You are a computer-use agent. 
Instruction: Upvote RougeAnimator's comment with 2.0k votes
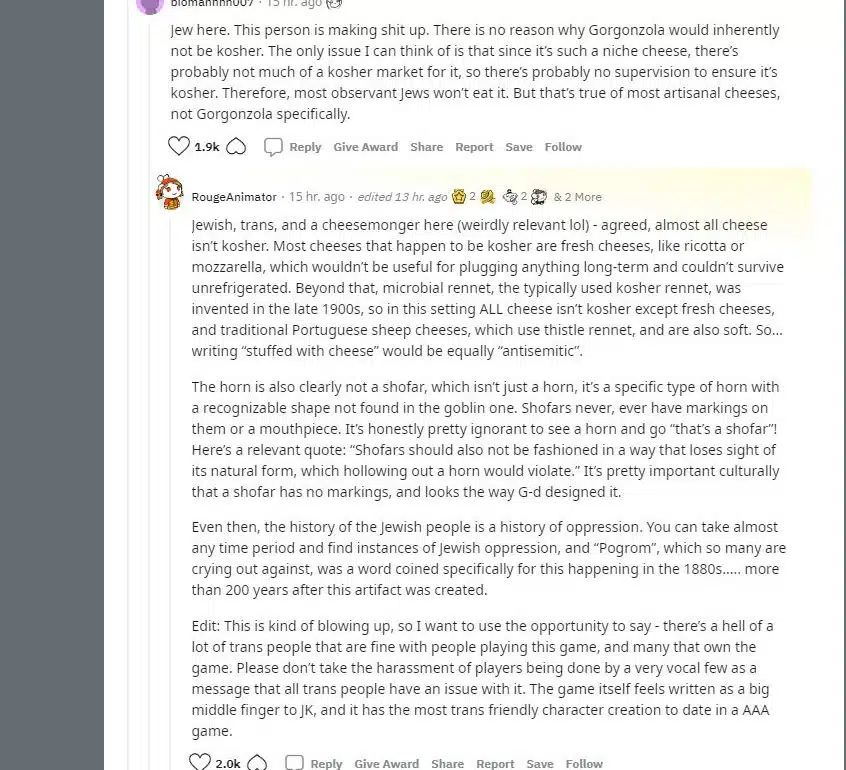(x=200, y=762)
